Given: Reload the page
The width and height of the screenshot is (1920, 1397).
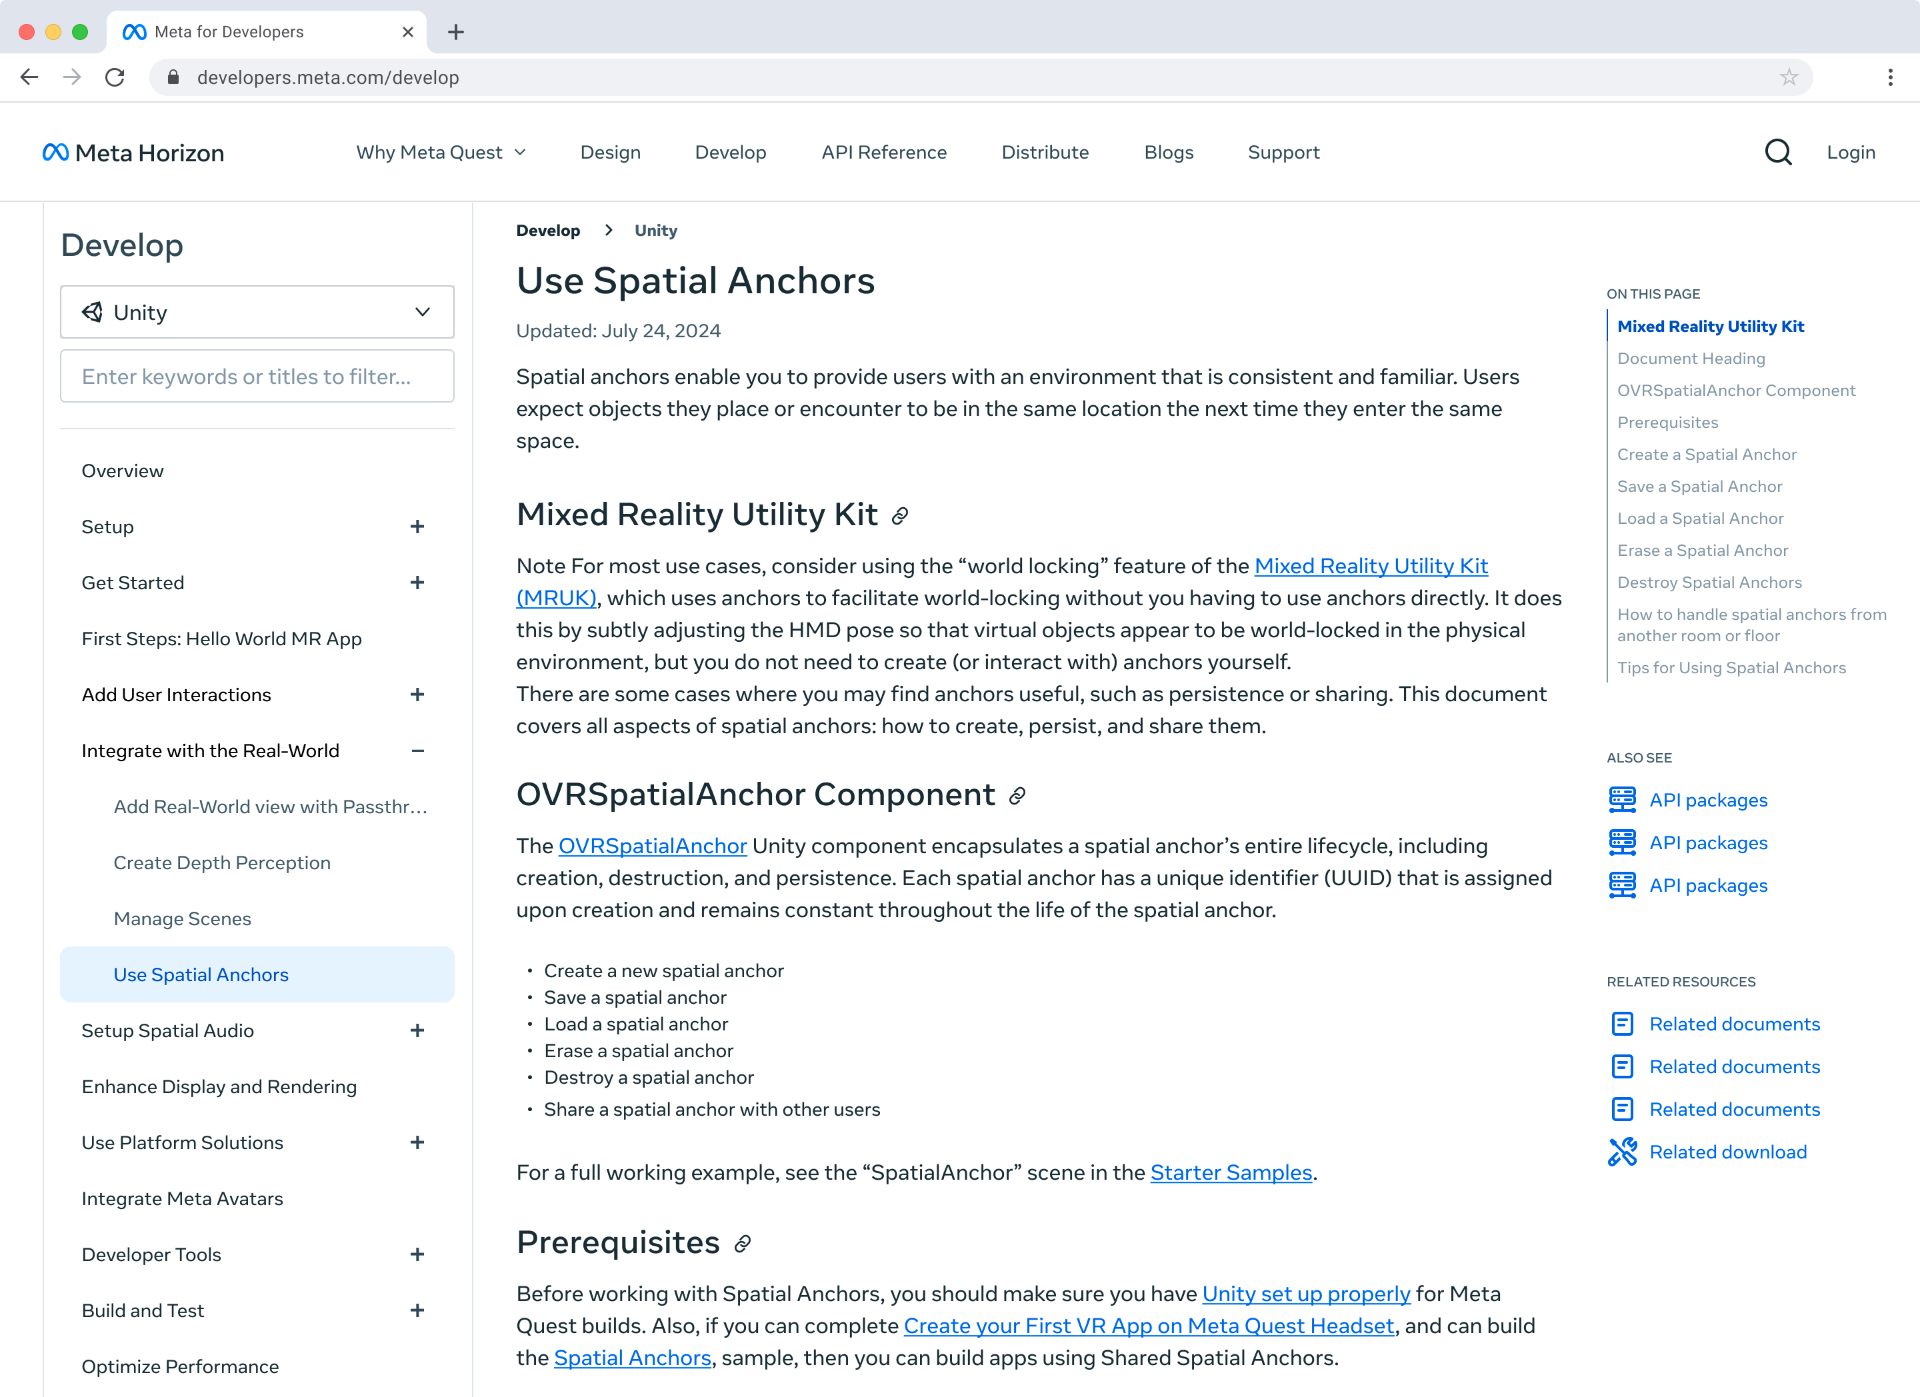Looking at the screenshot, I should (x=115, y=77).
